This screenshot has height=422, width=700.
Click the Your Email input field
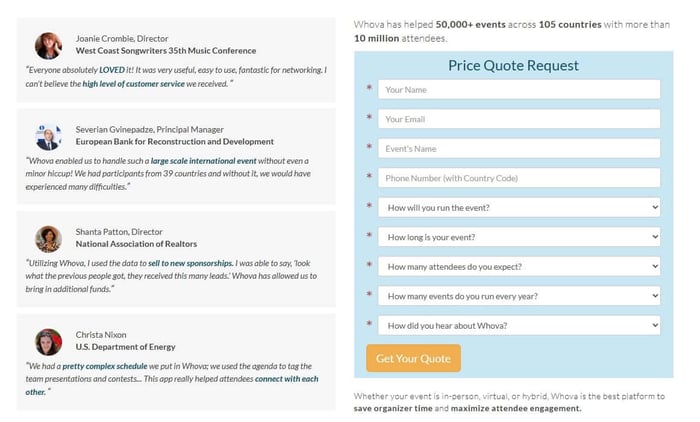pyautogui.click(x=519, y=119)
